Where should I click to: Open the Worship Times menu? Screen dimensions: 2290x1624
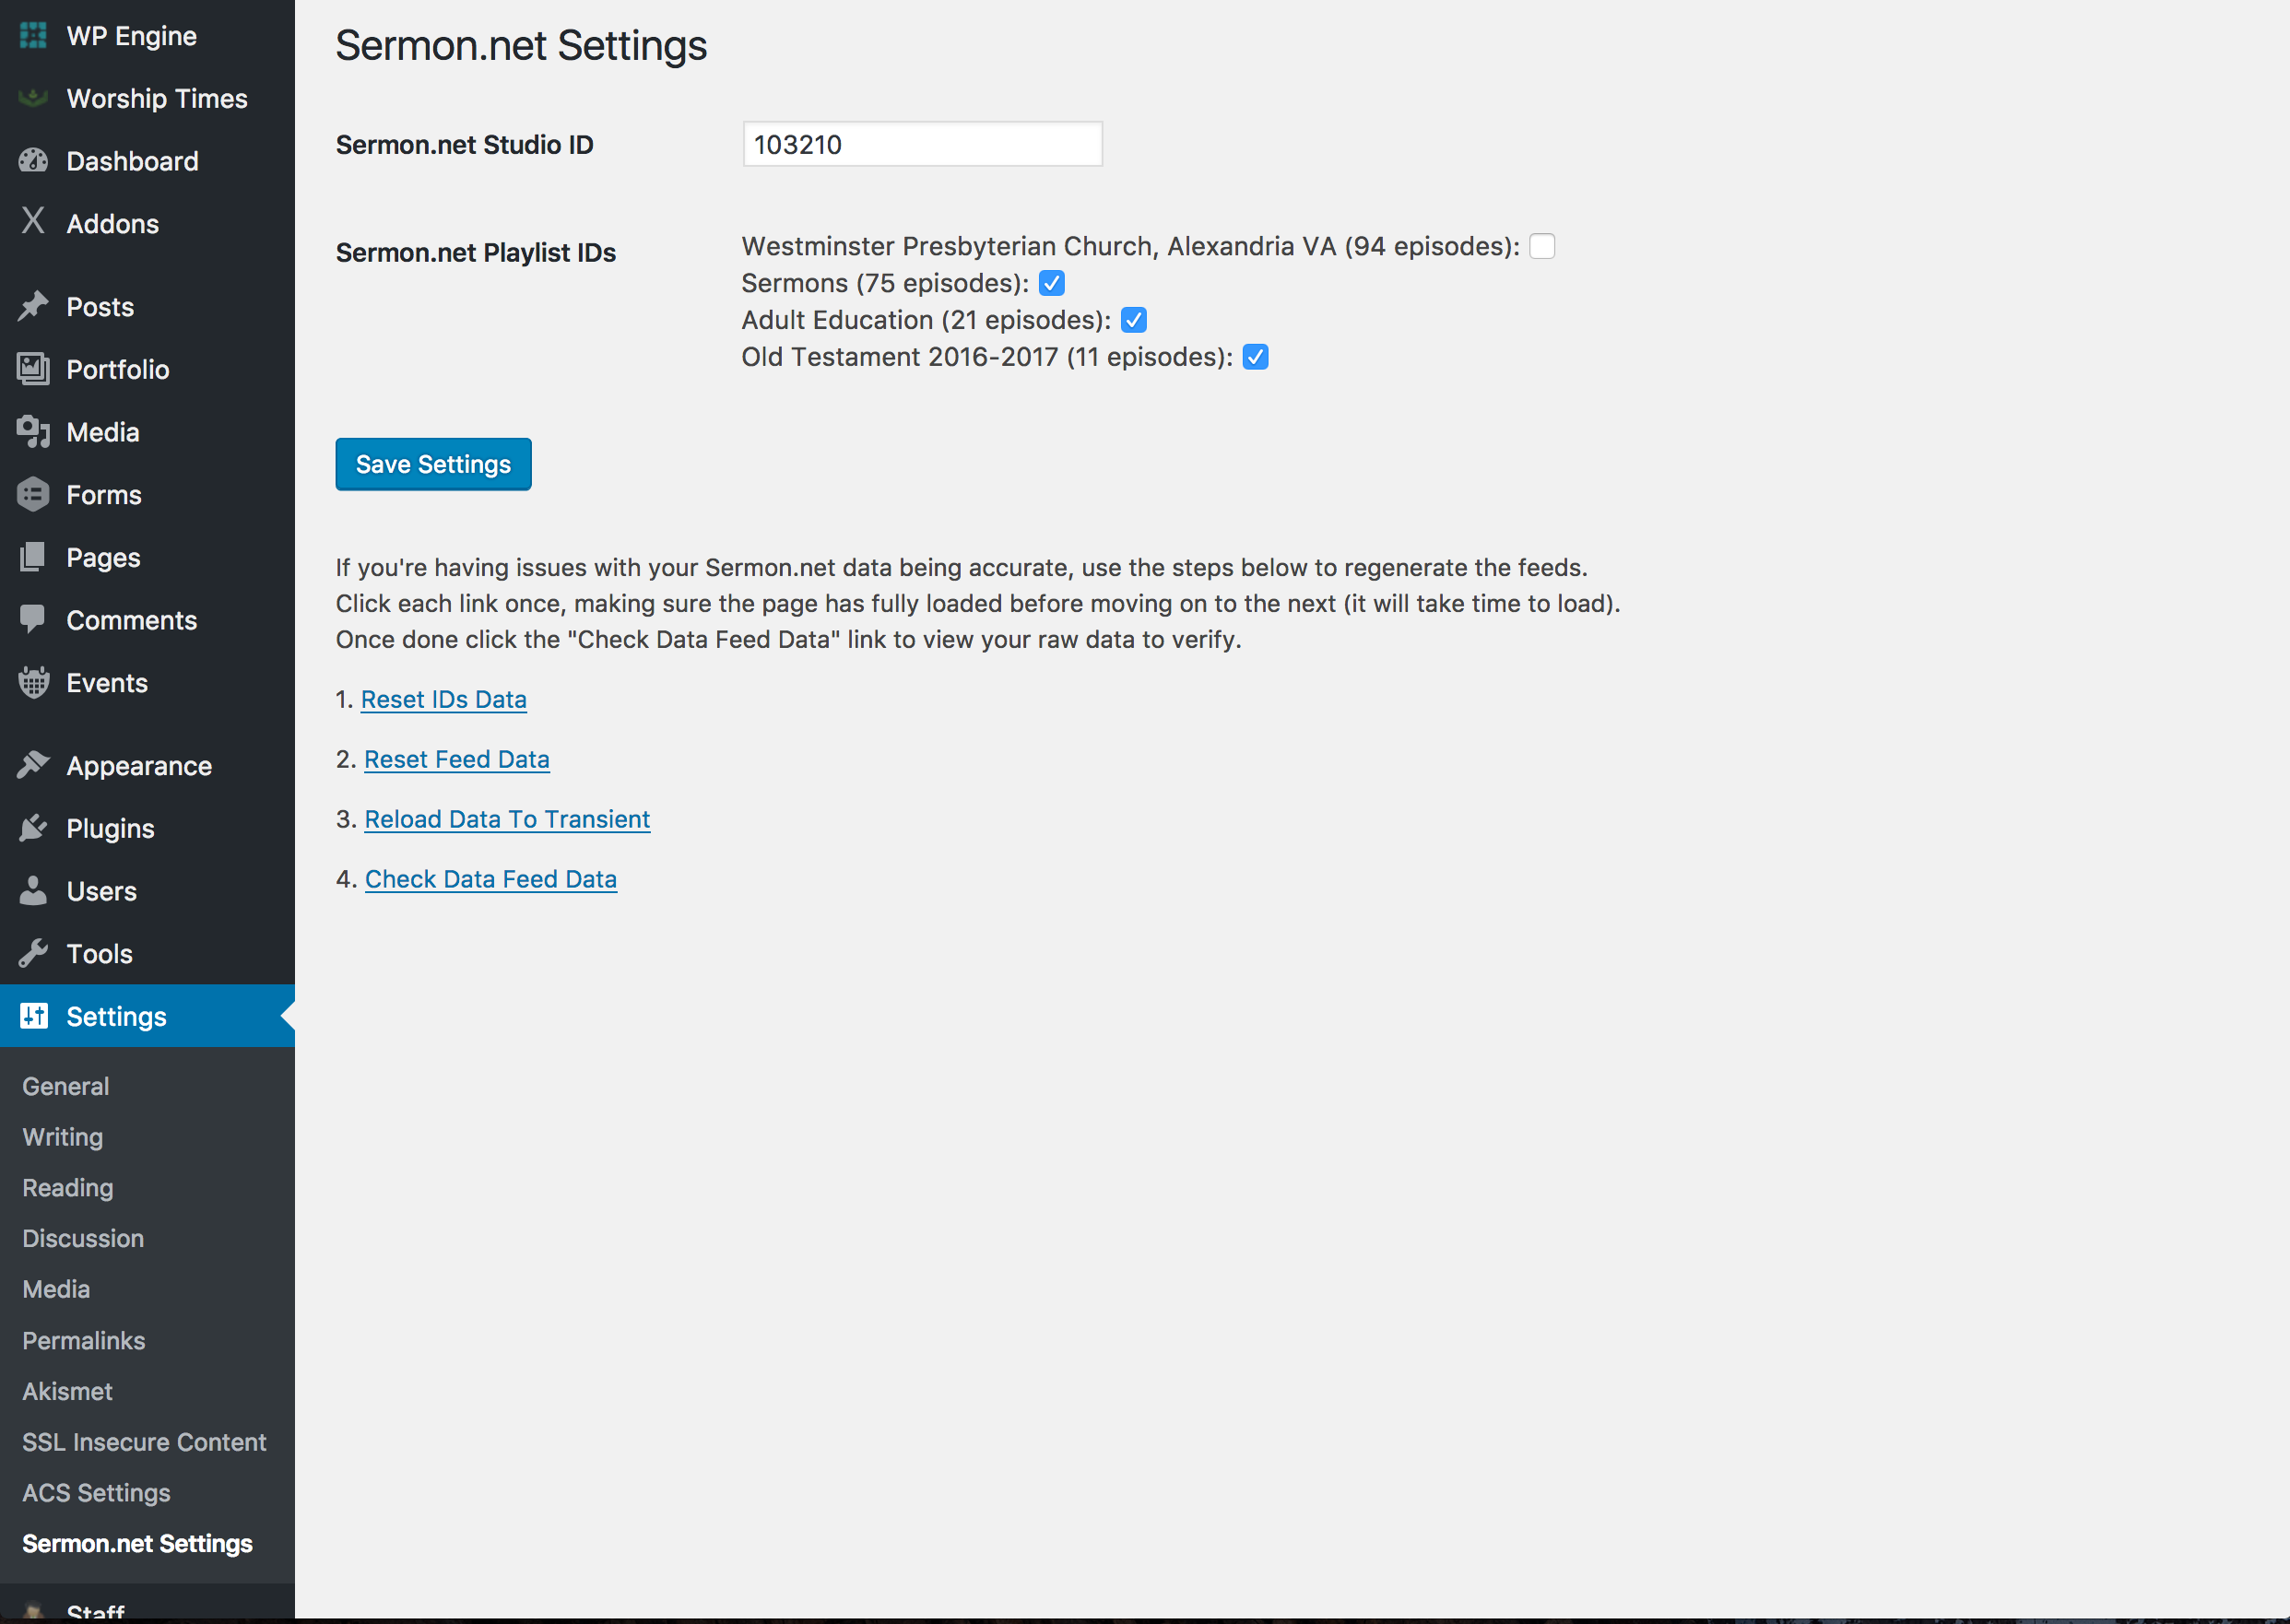pos(157,98)
